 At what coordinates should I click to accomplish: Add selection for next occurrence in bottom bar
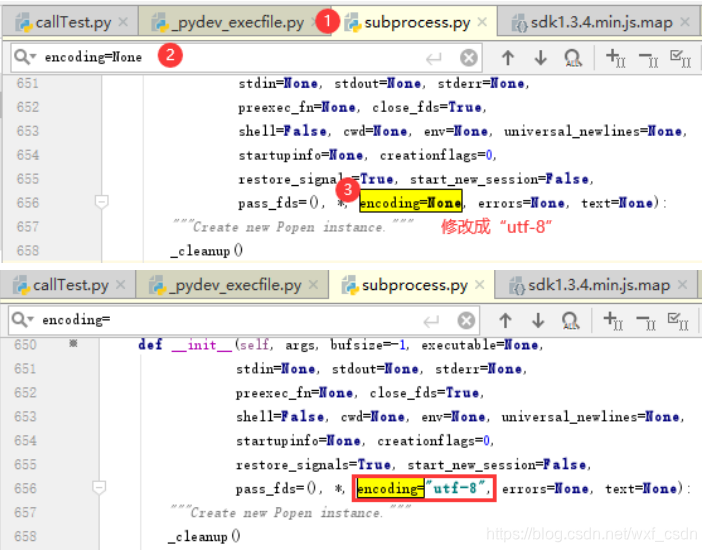pyautogui.click(x=613, y=321)
